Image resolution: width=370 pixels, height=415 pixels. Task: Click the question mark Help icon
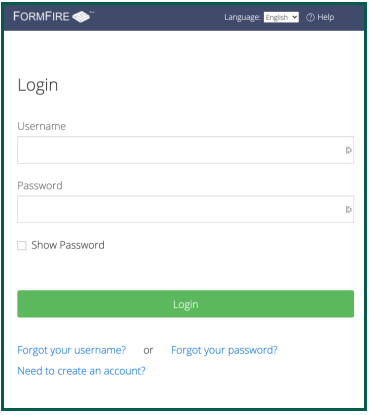(x=310, y=17)
